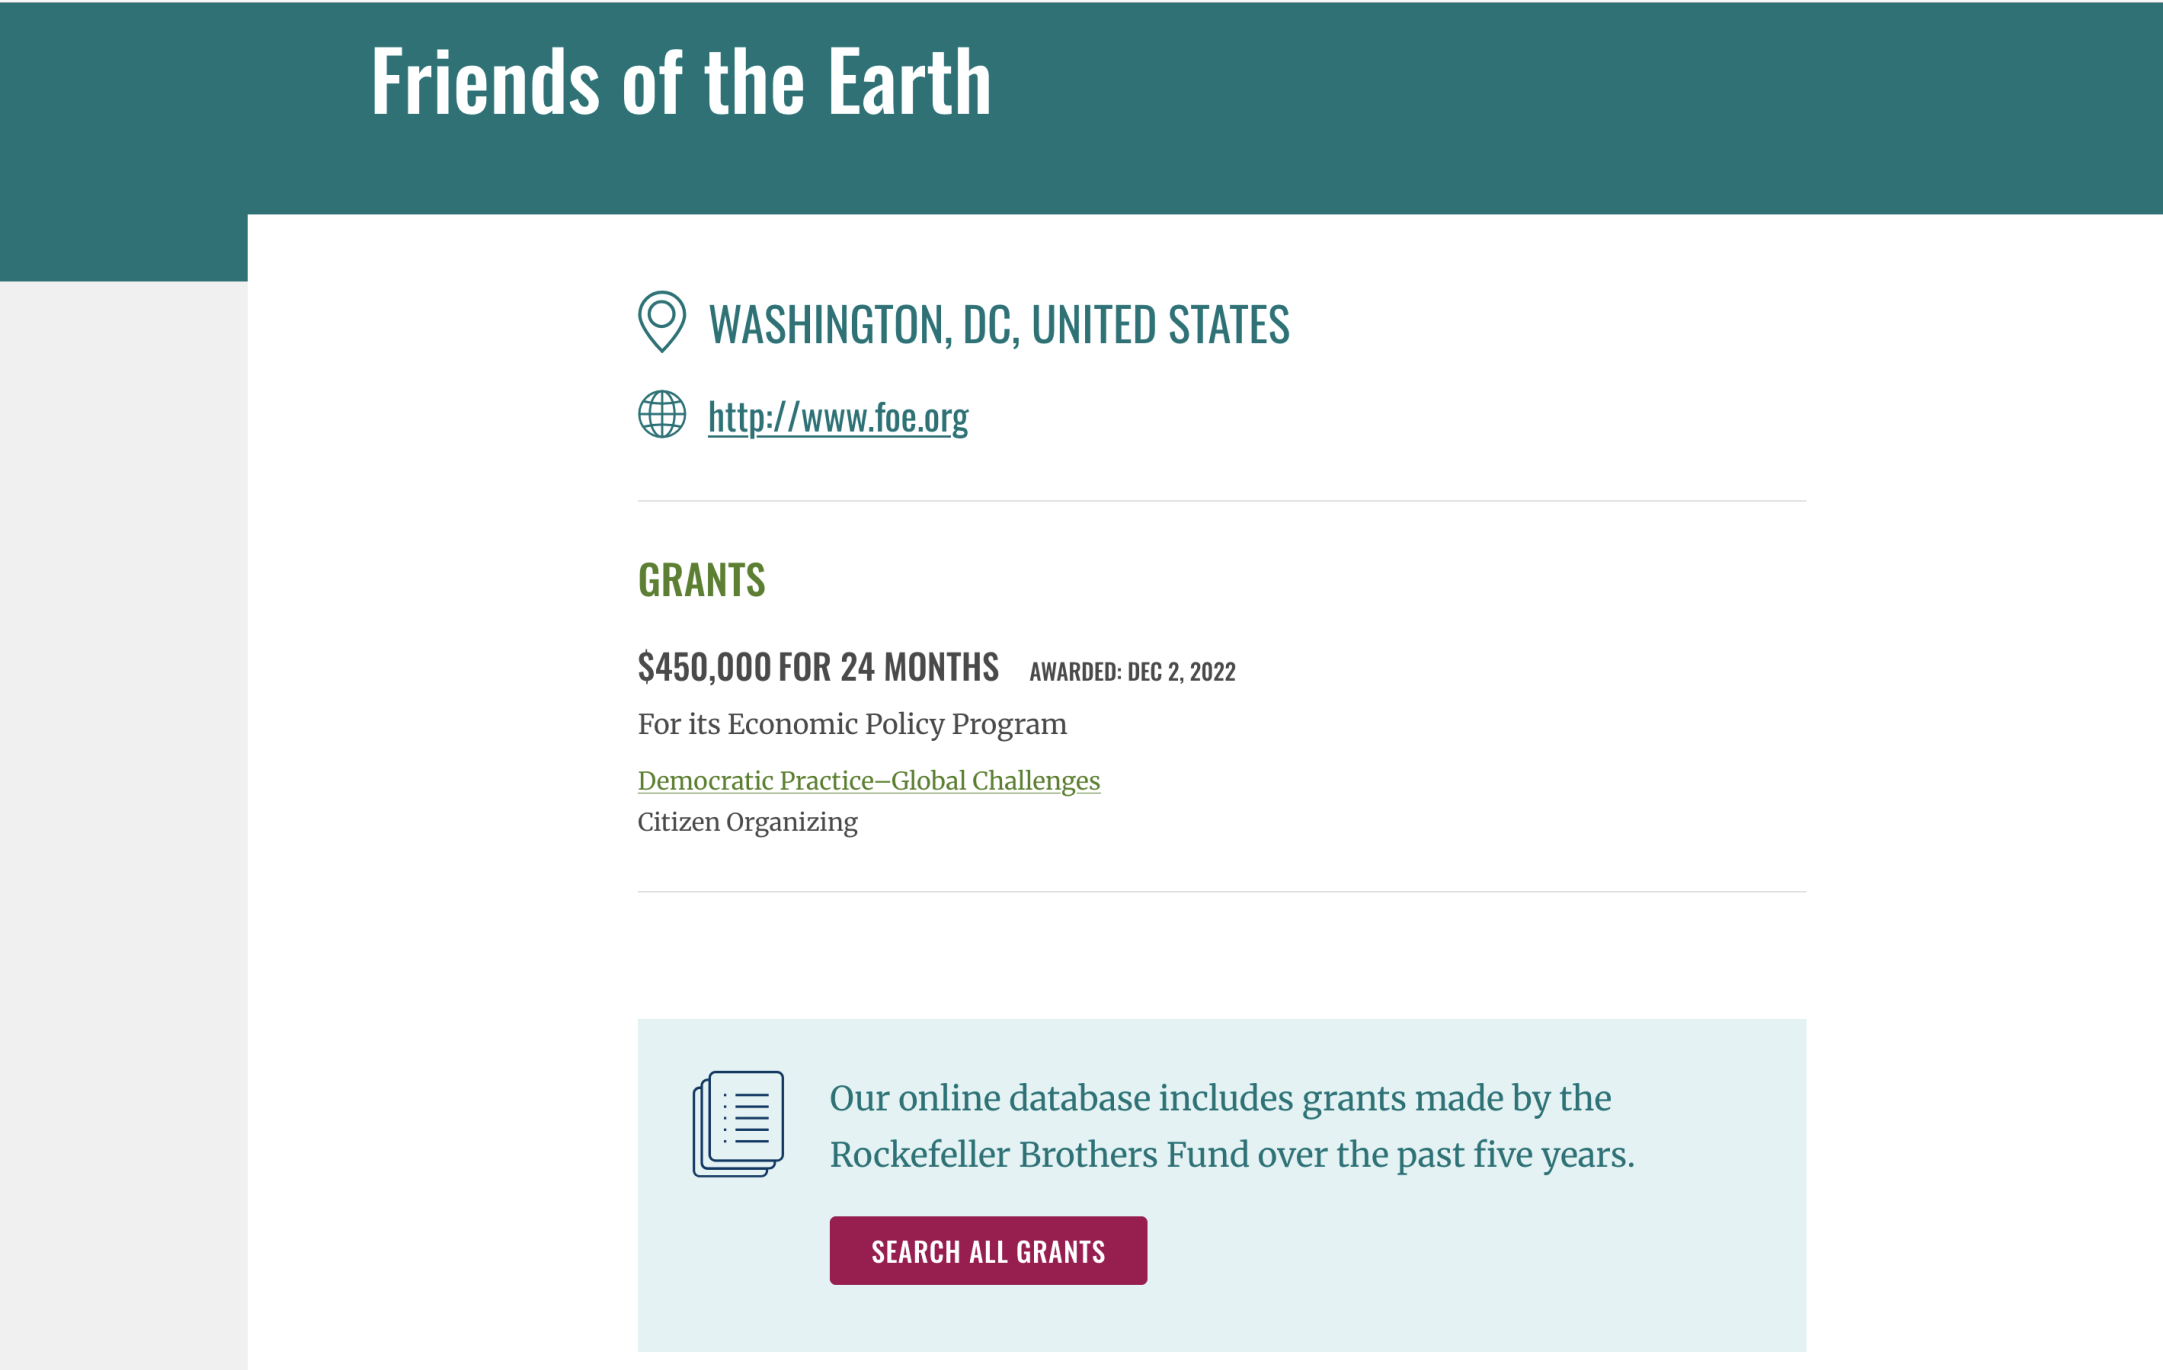Click the $450,000 for 24 months amount
The image size is (2163, 1370).
click(818, 667)
